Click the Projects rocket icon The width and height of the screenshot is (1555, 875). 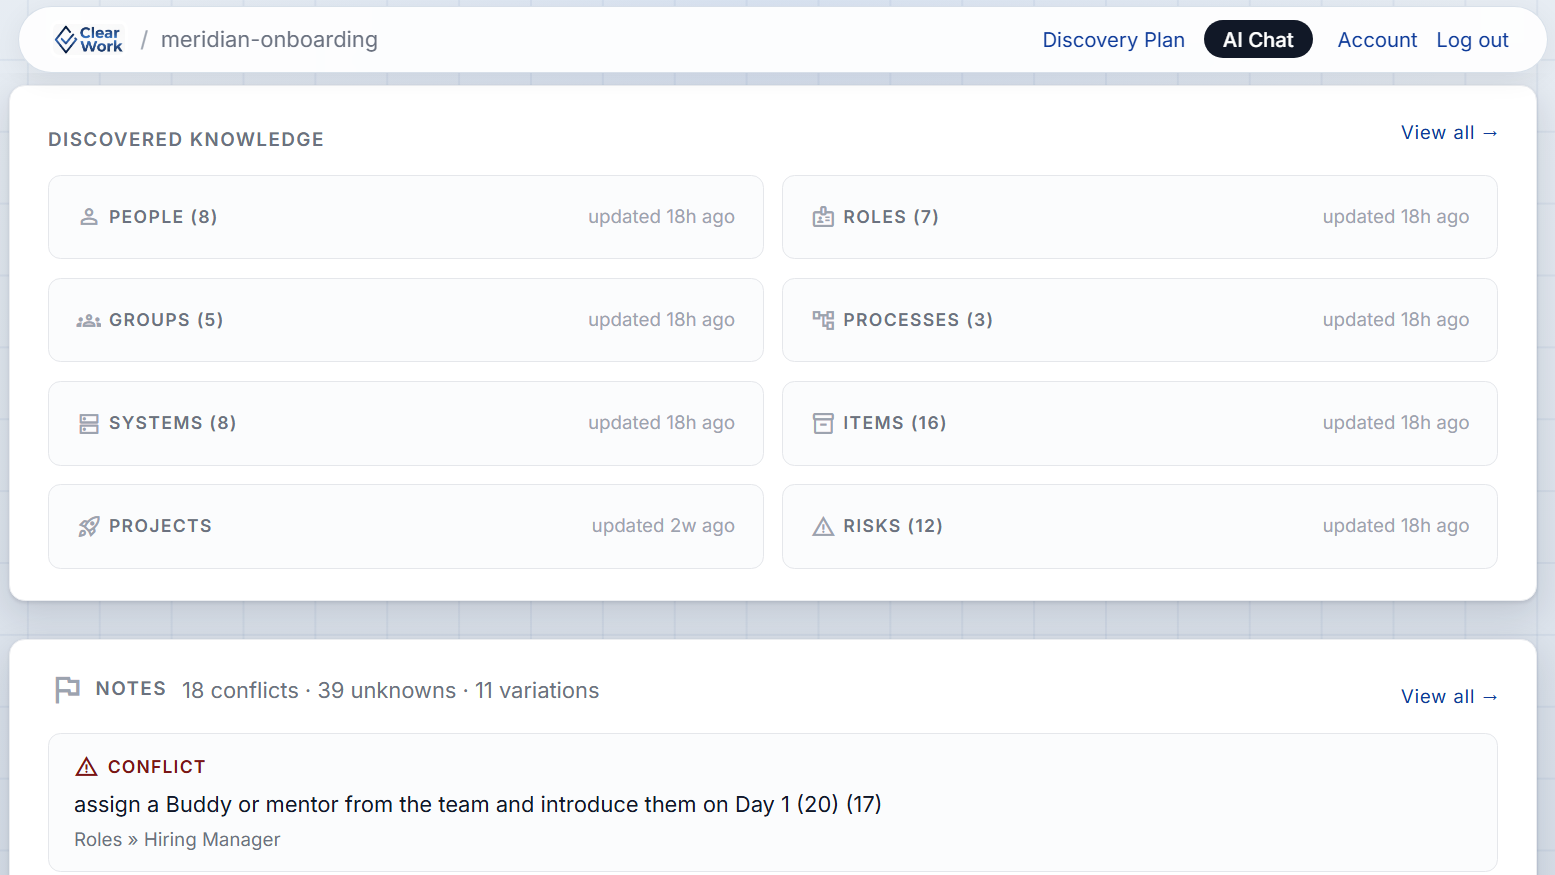pyautogui.click(x=89, y=526)
